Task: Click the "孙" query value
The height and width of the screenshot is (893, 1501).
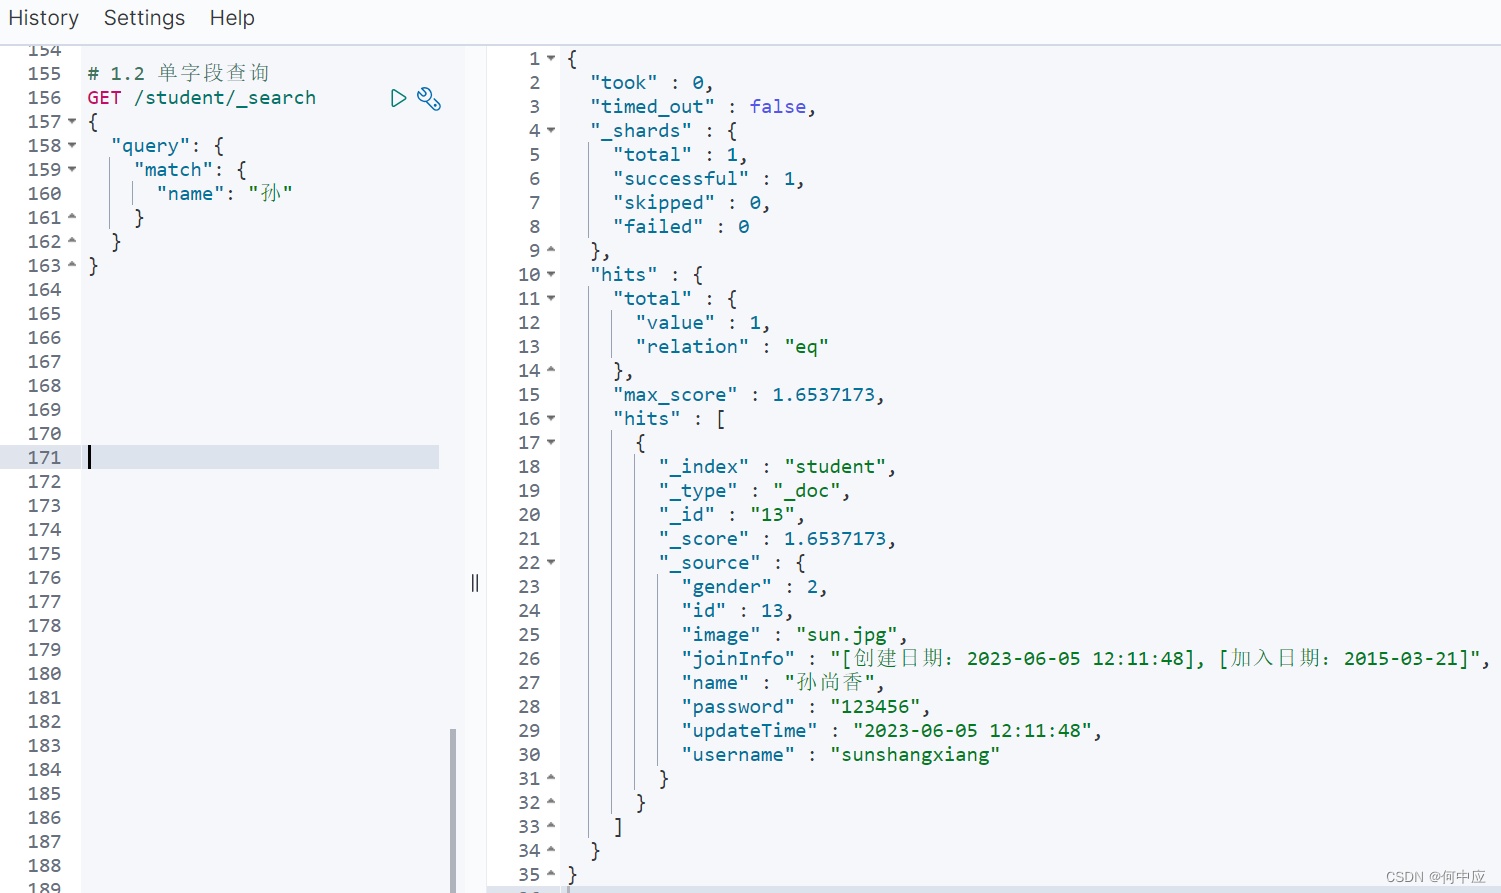Action: tap(270, 193)
